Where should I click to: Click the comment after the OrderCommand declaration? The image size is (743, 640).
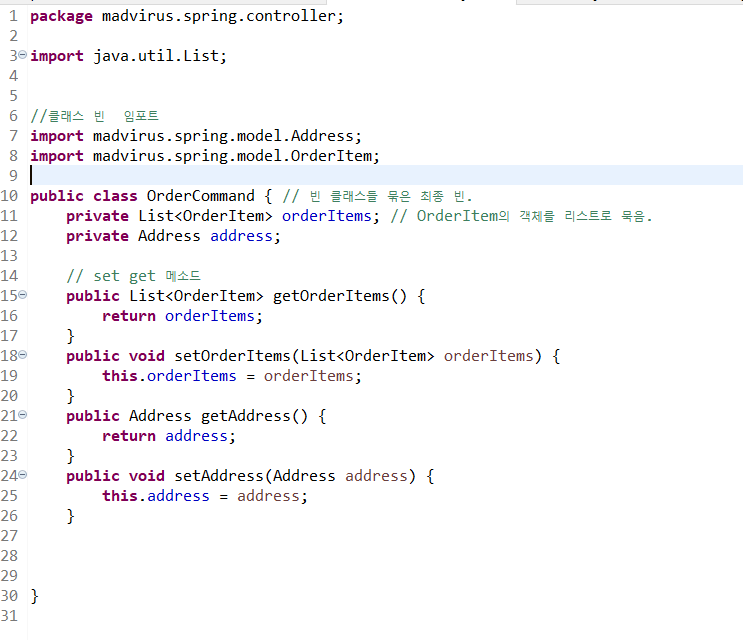[x=378, y=196]
